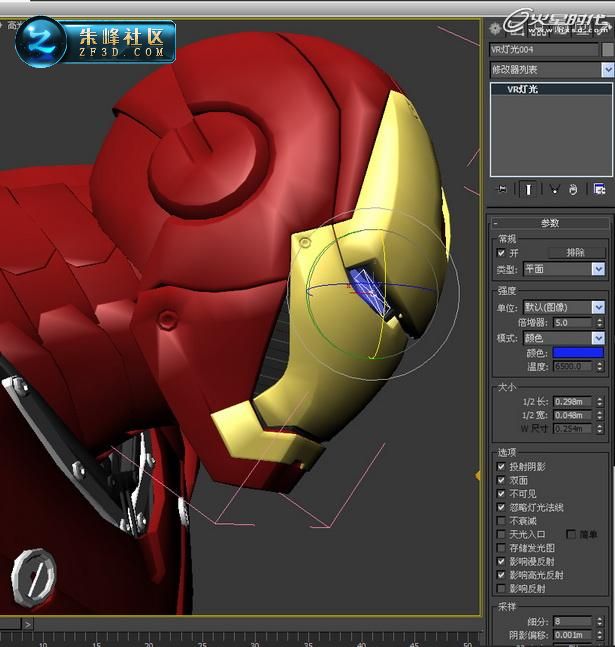Image resolution: width=615 pixels, height=647 pixels.
Task: Open the 类型 dropdown showing 平面
Action: click(564, 269)
